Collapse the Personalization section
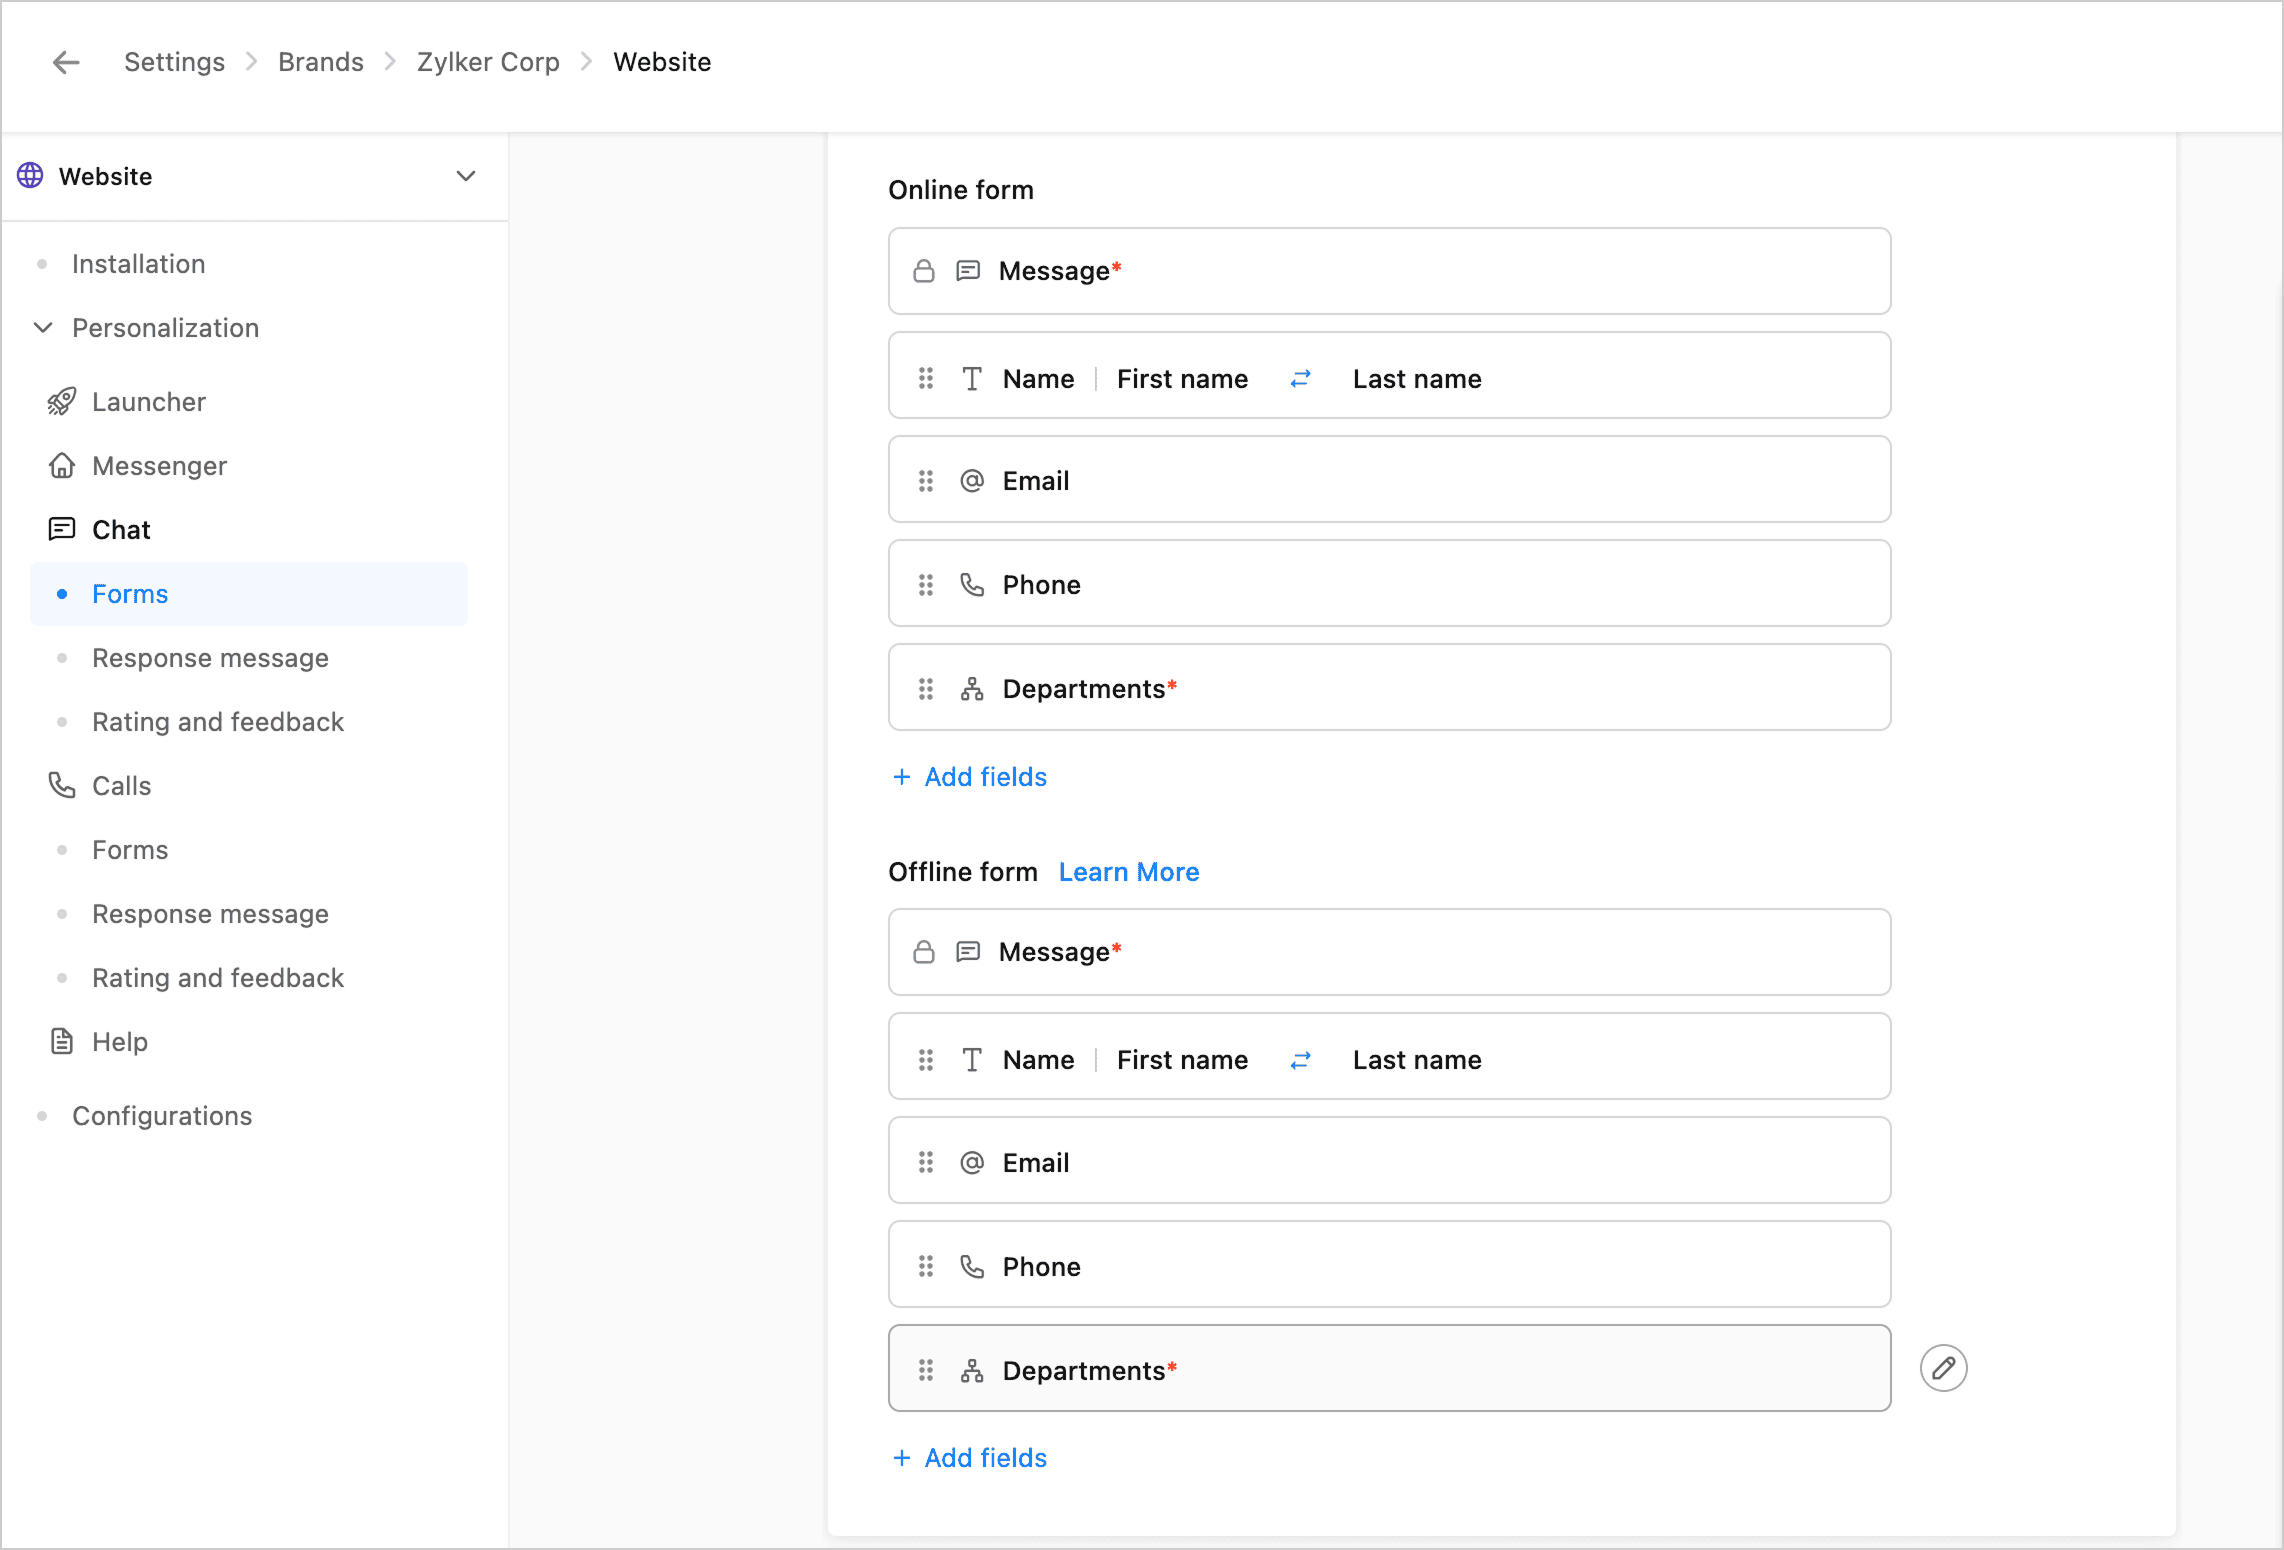This screenshot has width=2284, height=1550. pyautogui.click(x=43, y=328)
